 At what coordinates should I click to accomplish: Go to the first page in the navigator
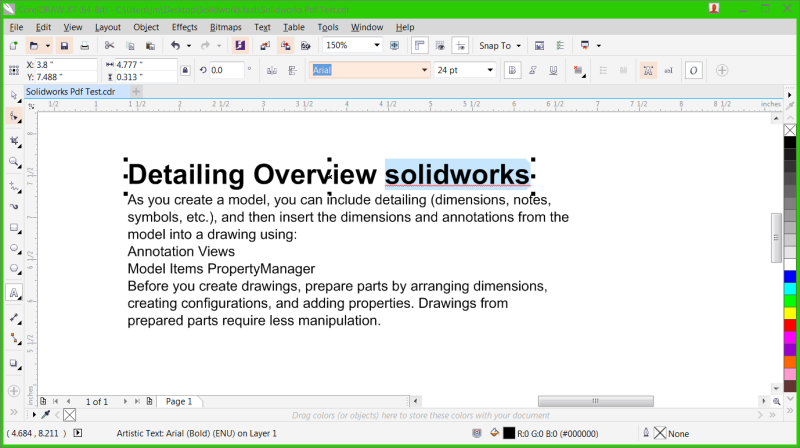pyautogui.click(x=56, y=402)
